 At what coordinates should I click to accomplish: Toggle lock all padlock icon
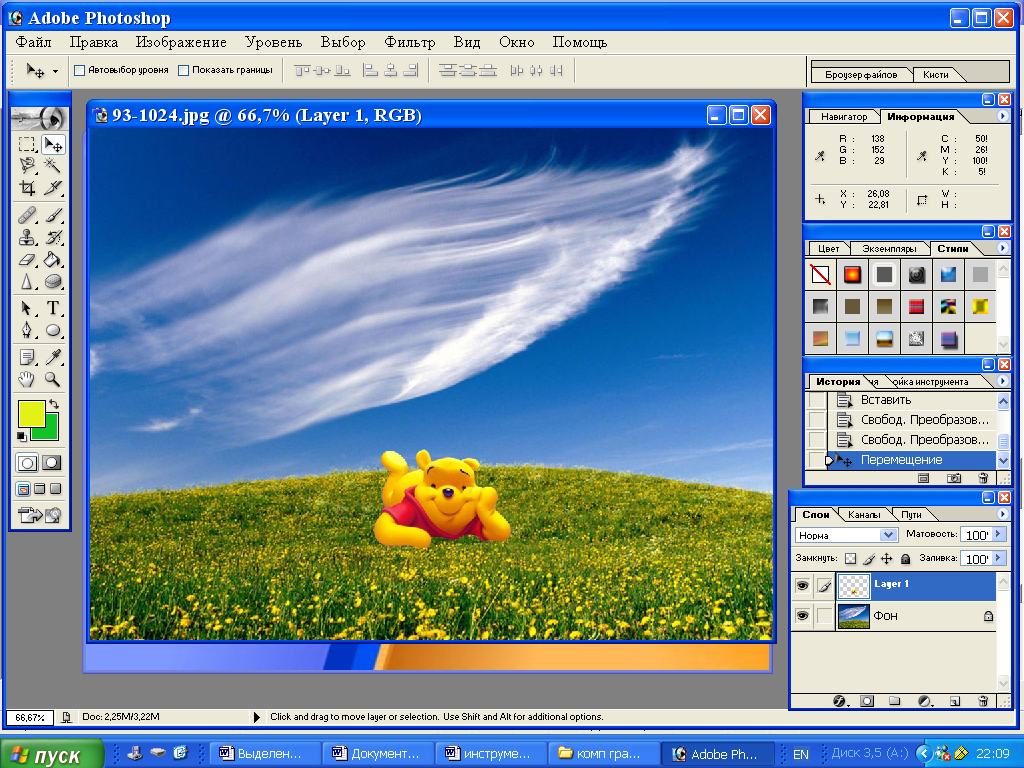coord(905,558)
